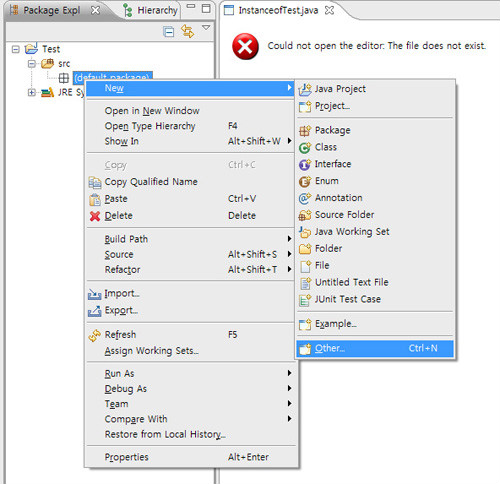This screenshot has height=484, width=500.
Task: Maximize the Package Explorer view
Action: 206,9
